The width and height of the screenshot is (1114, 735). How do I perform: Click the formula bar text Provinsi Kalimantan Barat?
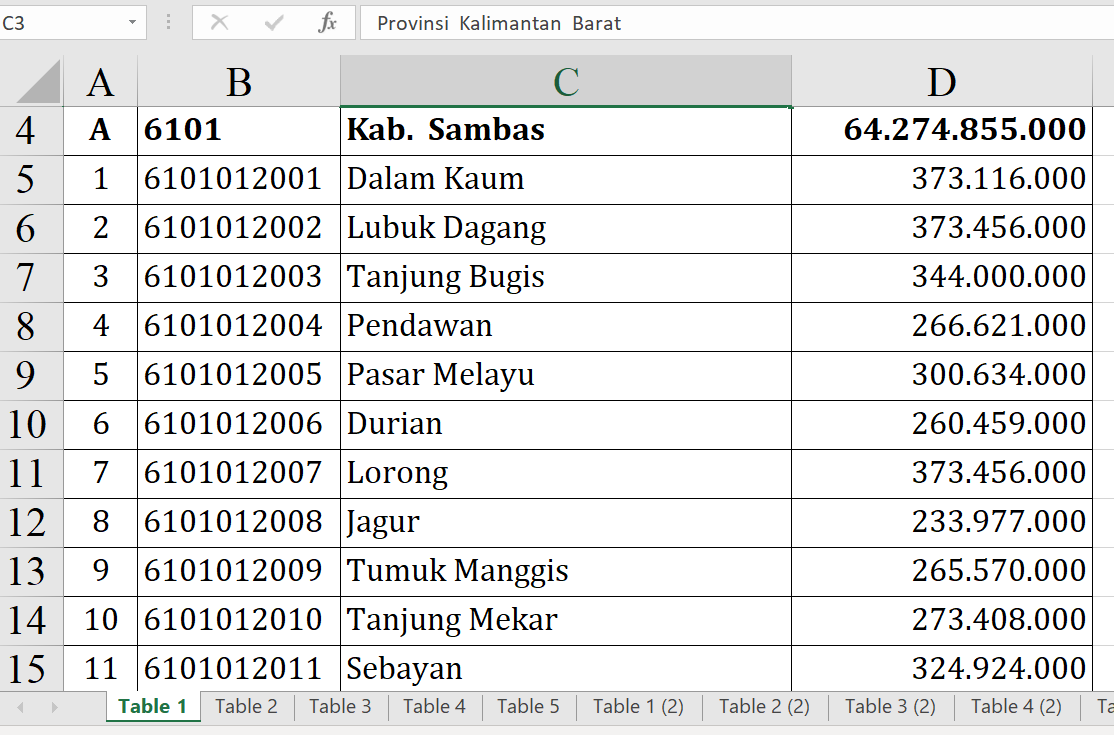point(499,23)
